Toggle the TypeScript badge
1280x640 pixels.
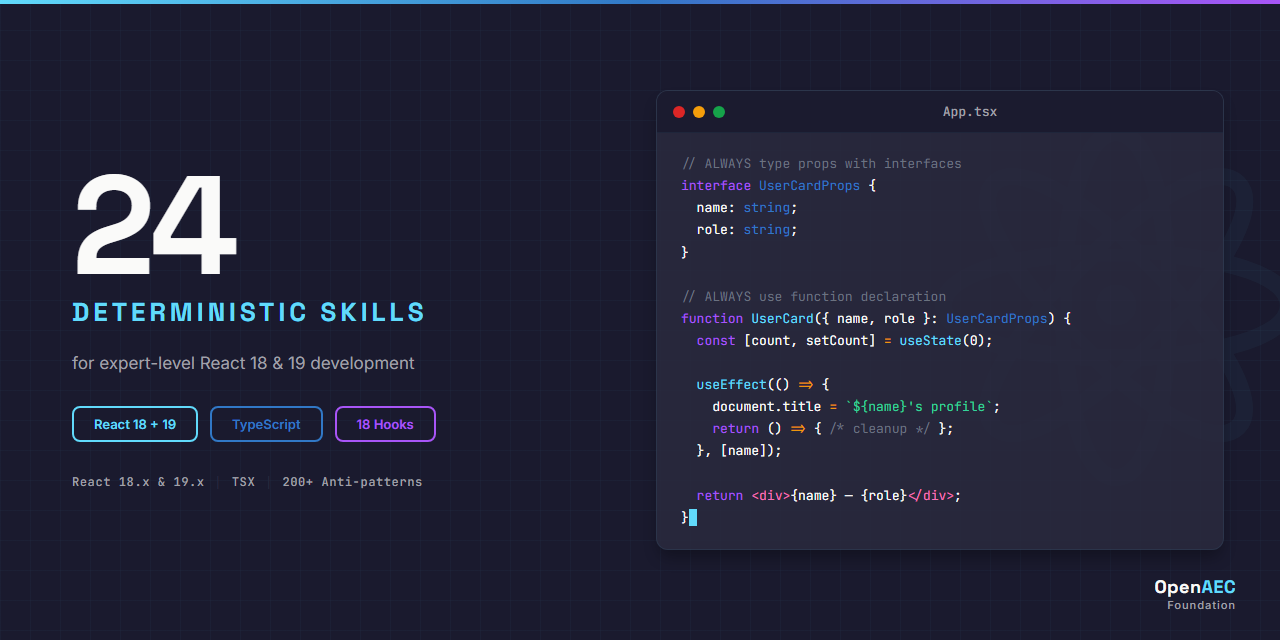coord(266,424)
